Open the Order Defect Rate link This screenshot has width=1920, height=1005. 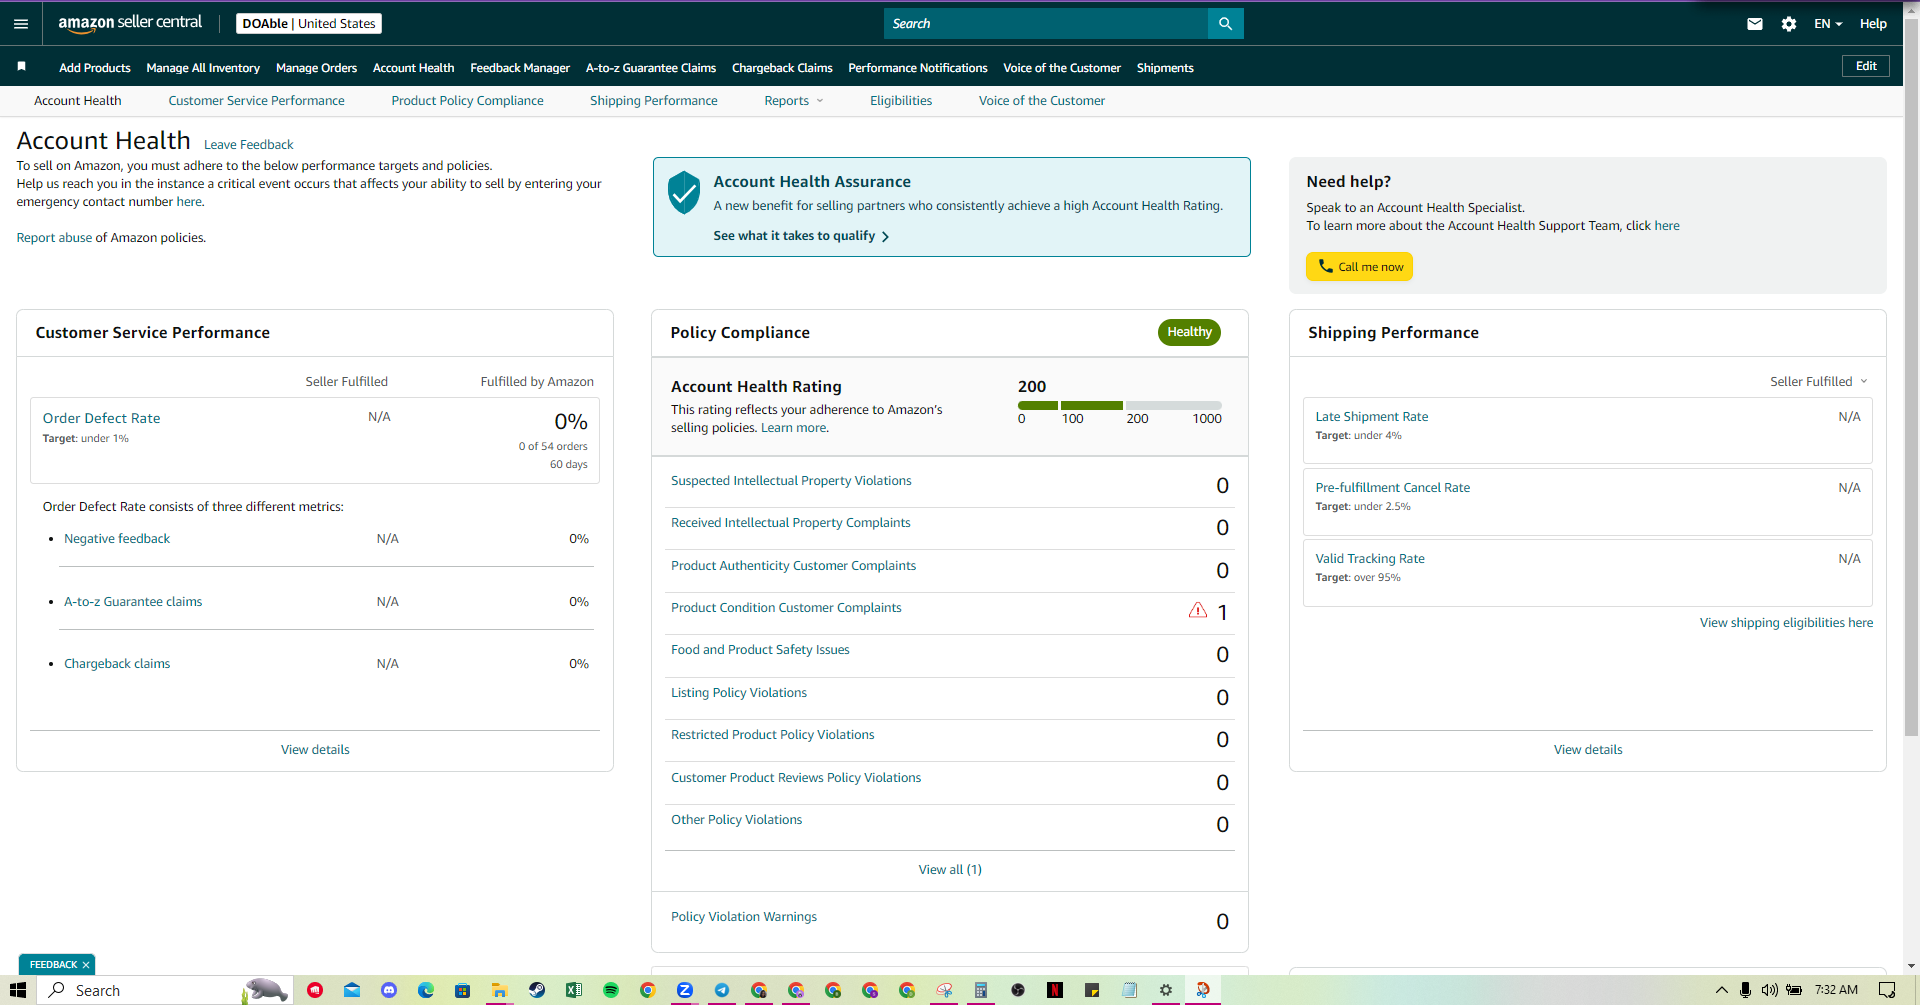(x=101, y=418)
